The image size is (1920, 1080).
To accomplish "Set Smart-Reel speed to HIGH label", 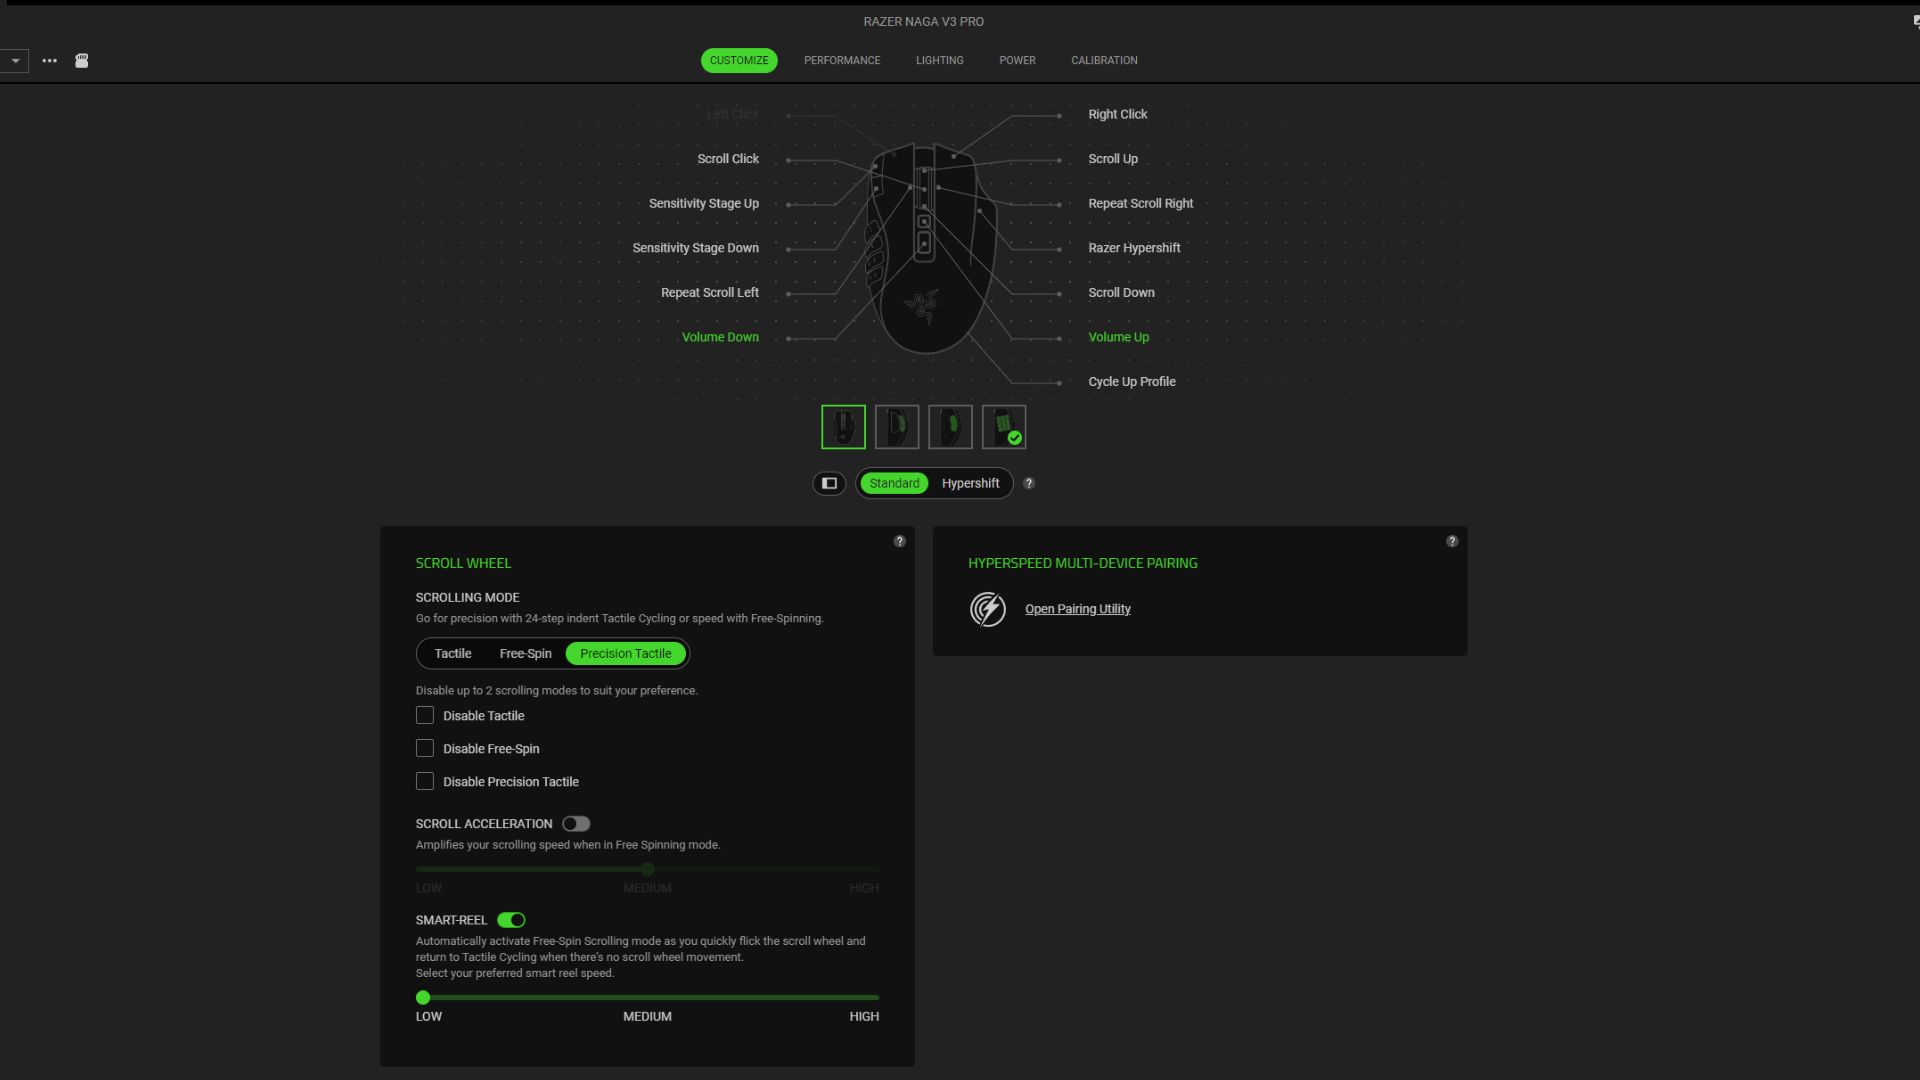I will pos(864,1016).
